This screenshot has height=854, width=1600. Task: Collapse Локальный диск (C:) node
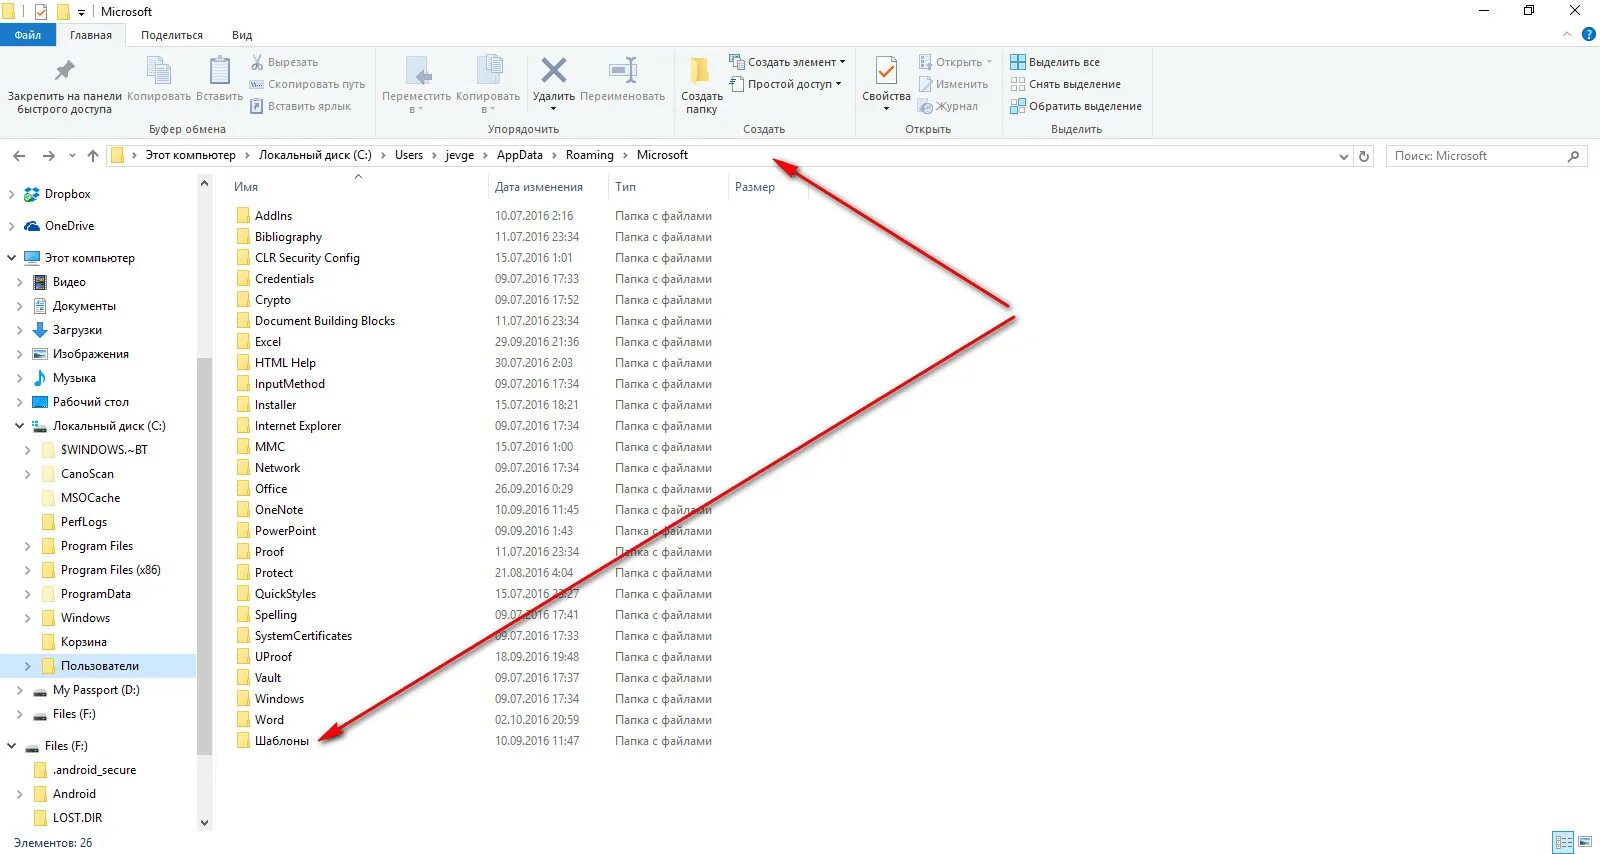pyautogui.click(x=19, y=426)
